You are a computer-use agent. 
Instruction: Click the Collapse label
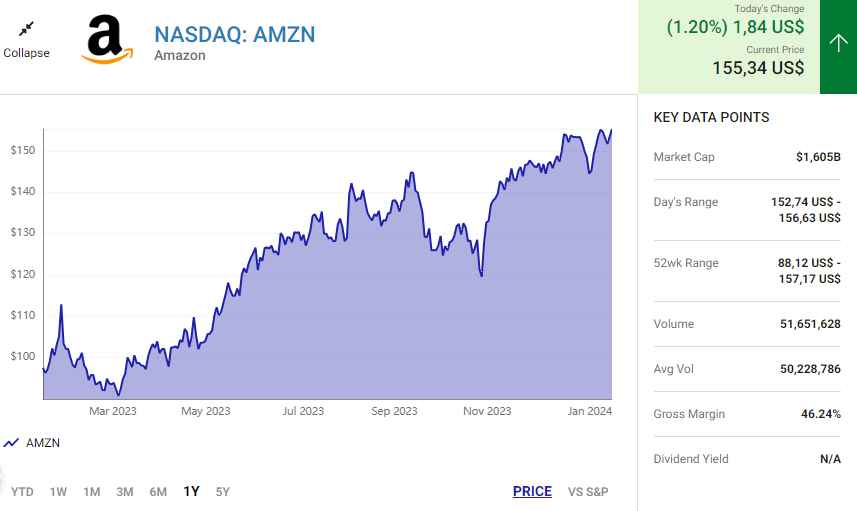click(26, 53)
